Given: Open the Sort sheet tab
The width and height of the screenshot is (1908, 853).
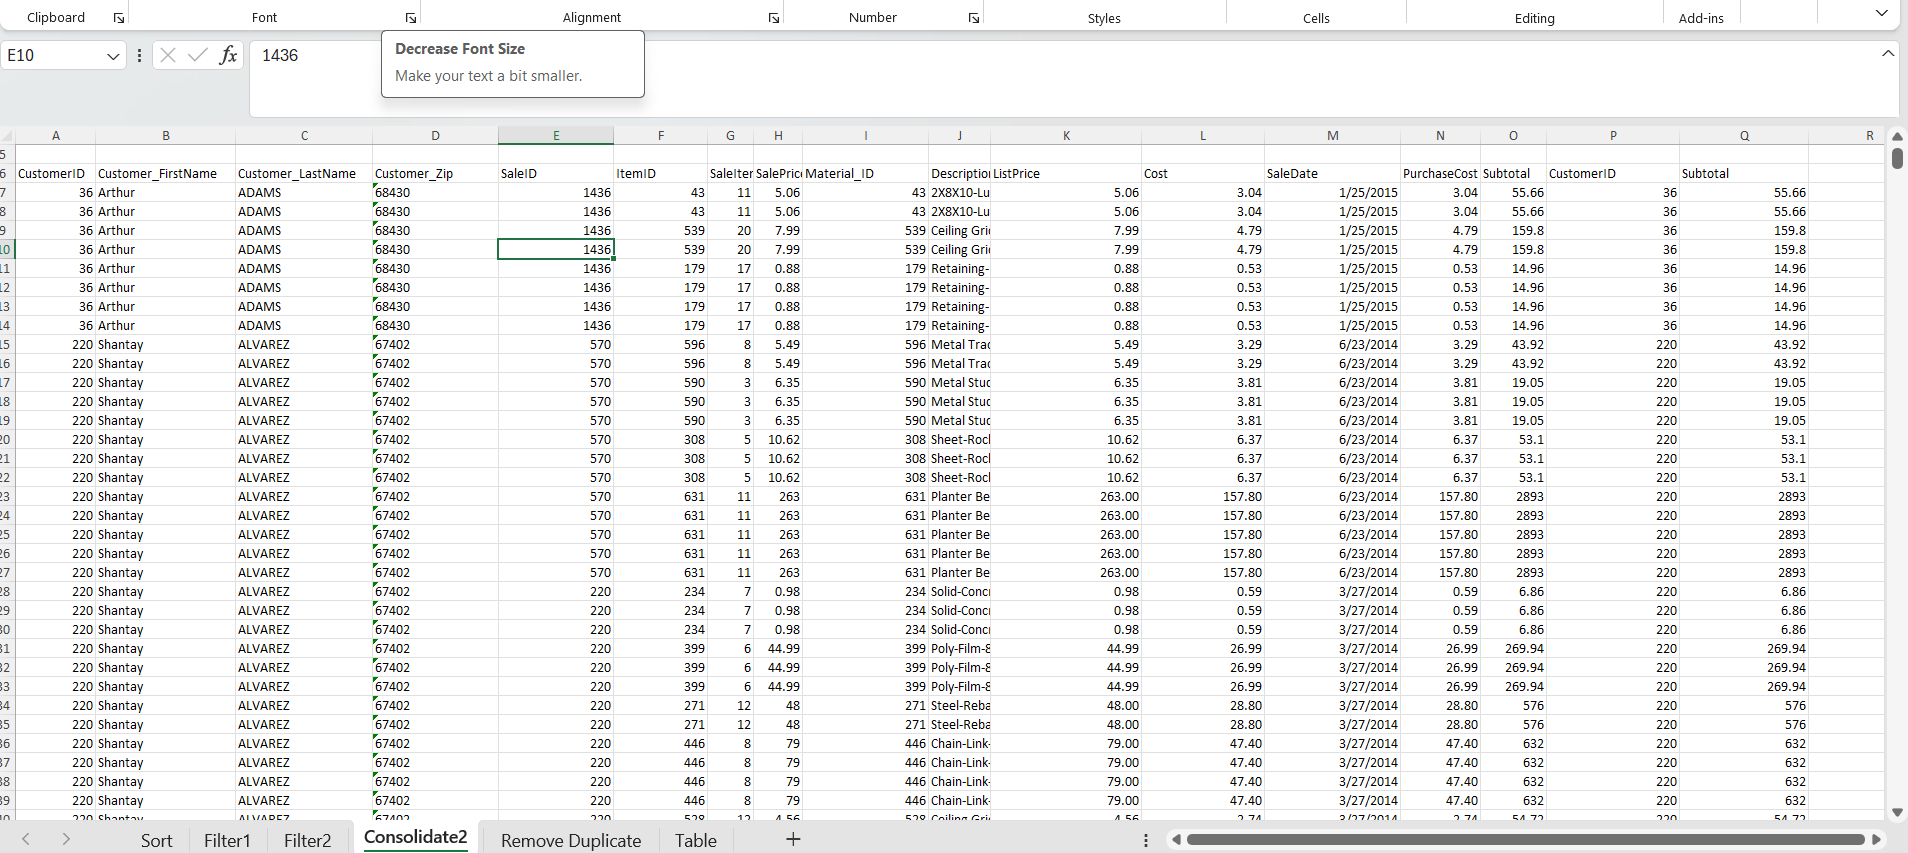Looking at the screenshot, I should pyautogui.click(x=156, y=840).
